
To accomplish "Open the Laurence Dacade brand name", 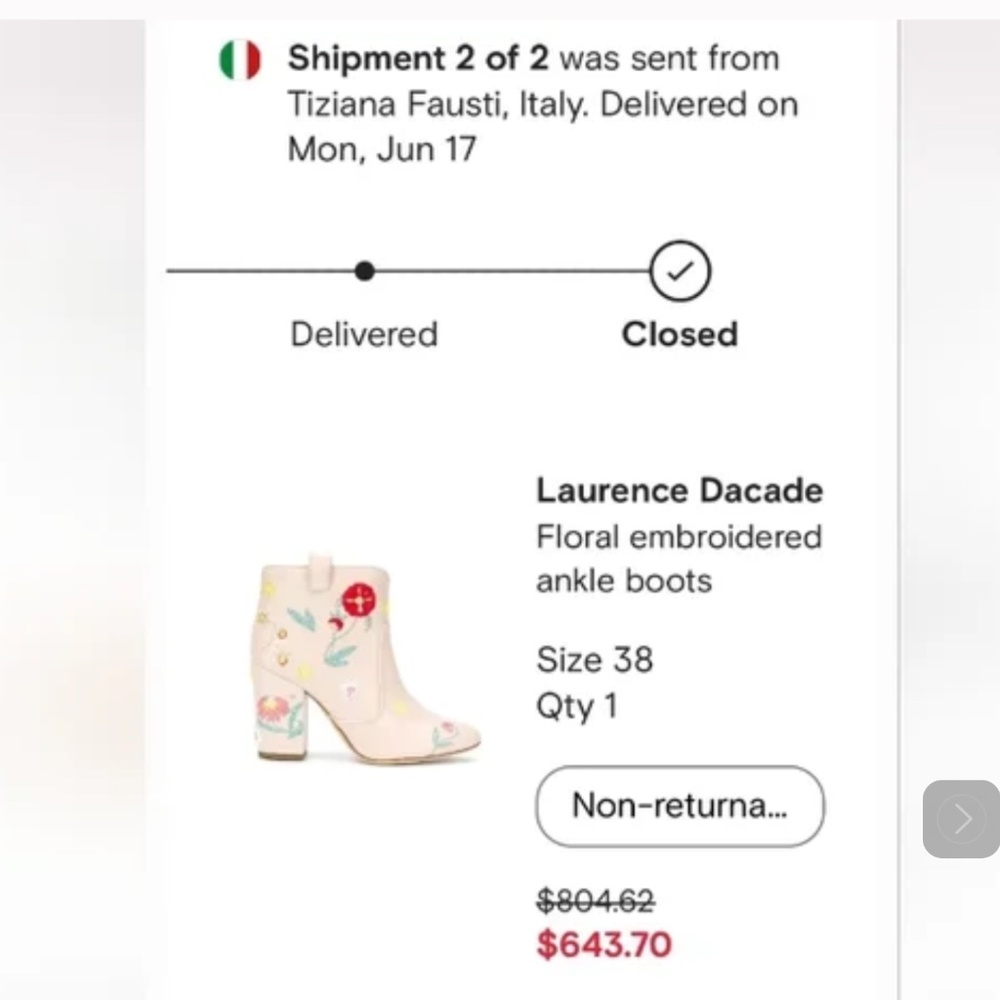I will [x=679, y=491].
